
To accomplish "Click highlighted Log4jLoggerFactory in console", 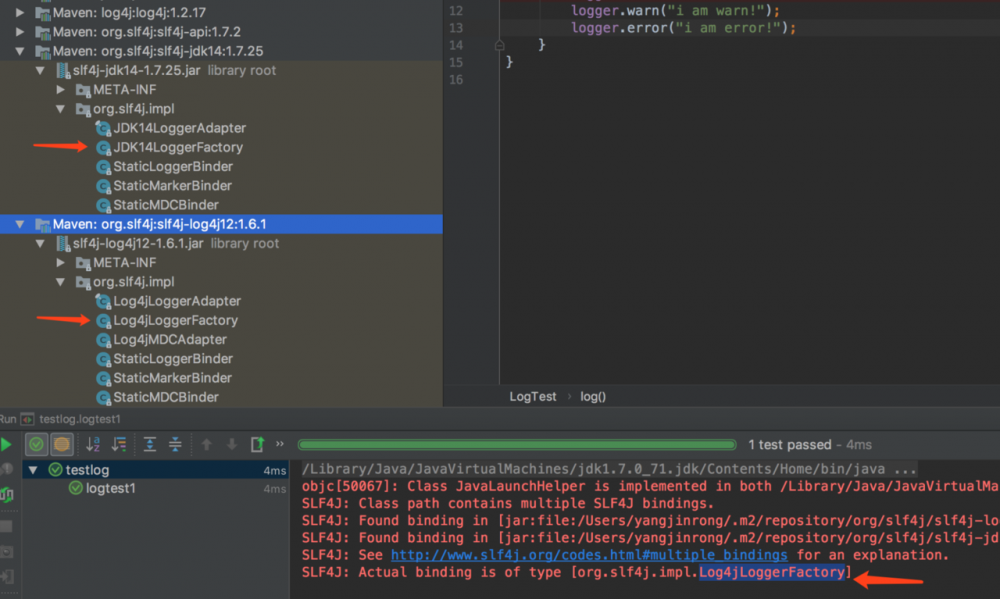I will tap(772, 572).
